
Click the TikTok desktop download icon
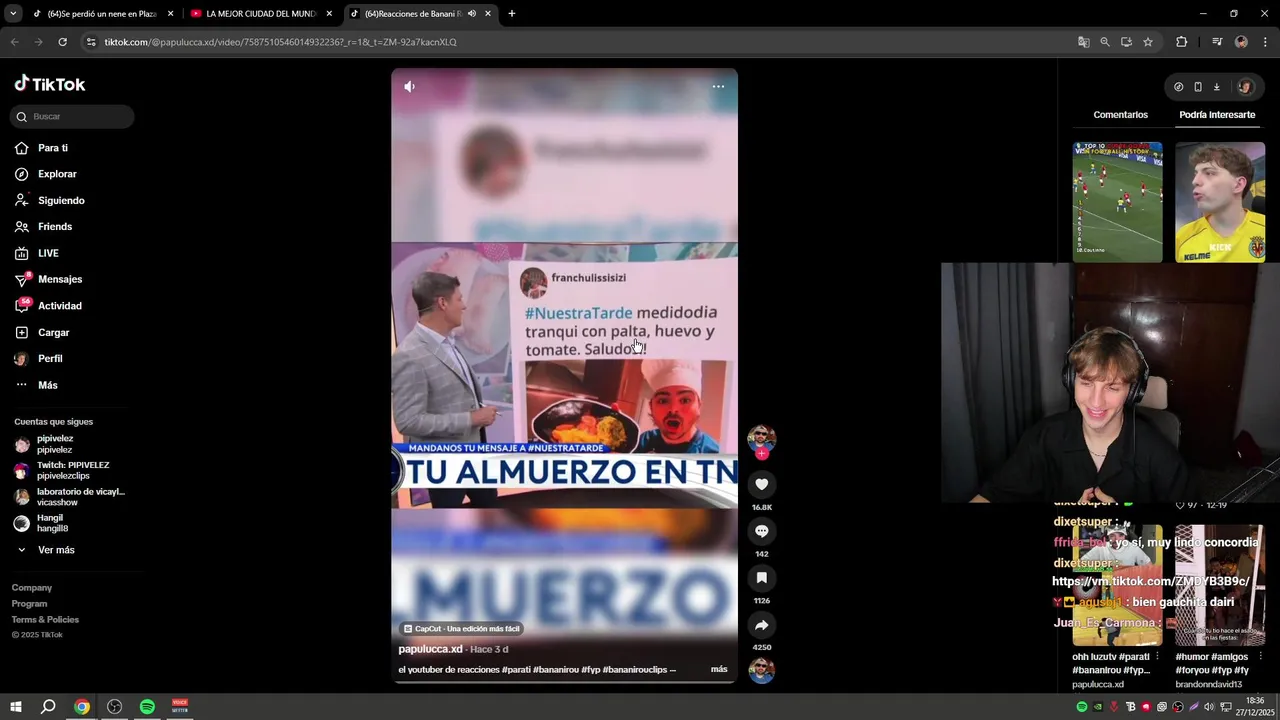[1216, 87]
